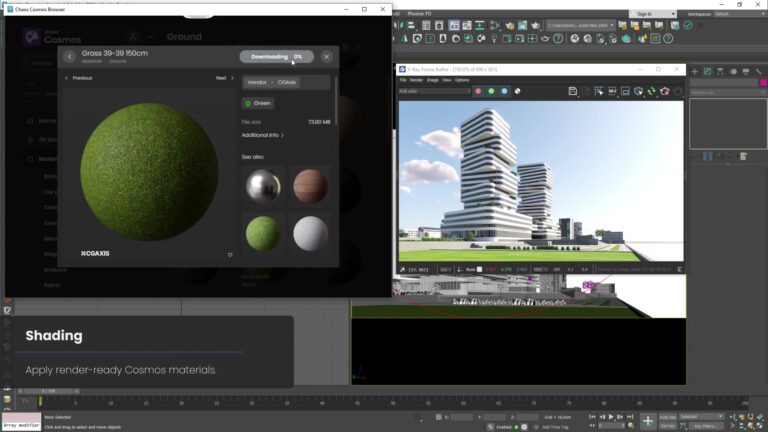The height and width of the screenshot is (432, 768).
Task: Open the Create tab plus icon in command panel
Action: click(x=695, y=72)
